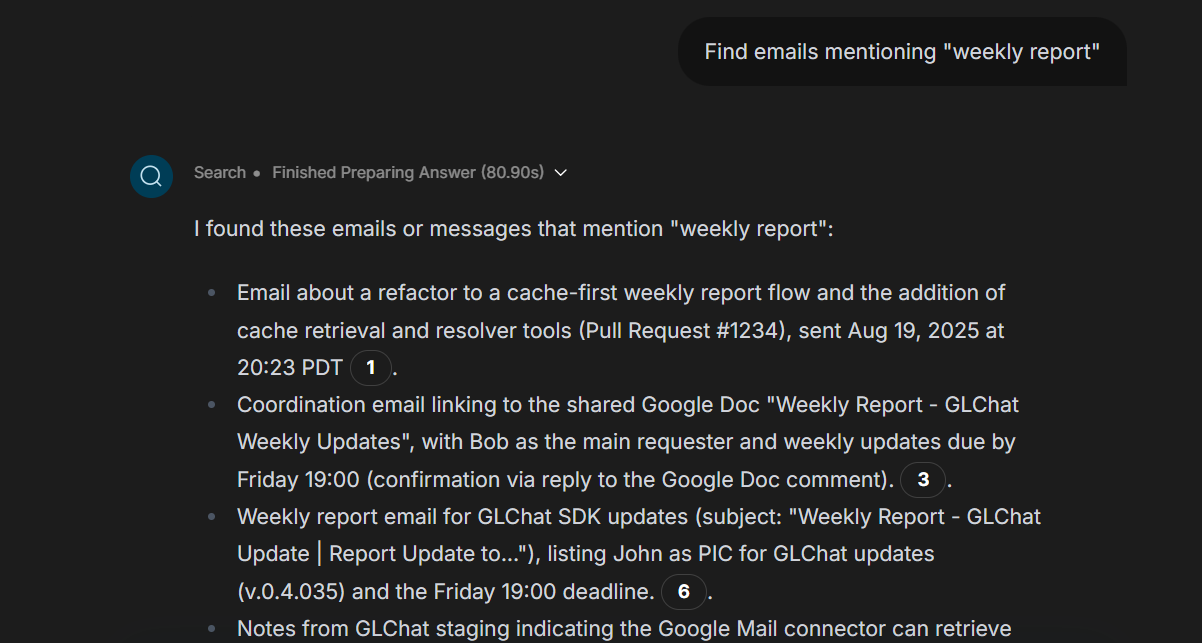Expand the Finished Preparing Answer chevron
This screenshot has height=643, width=1202.
[561, 173]
